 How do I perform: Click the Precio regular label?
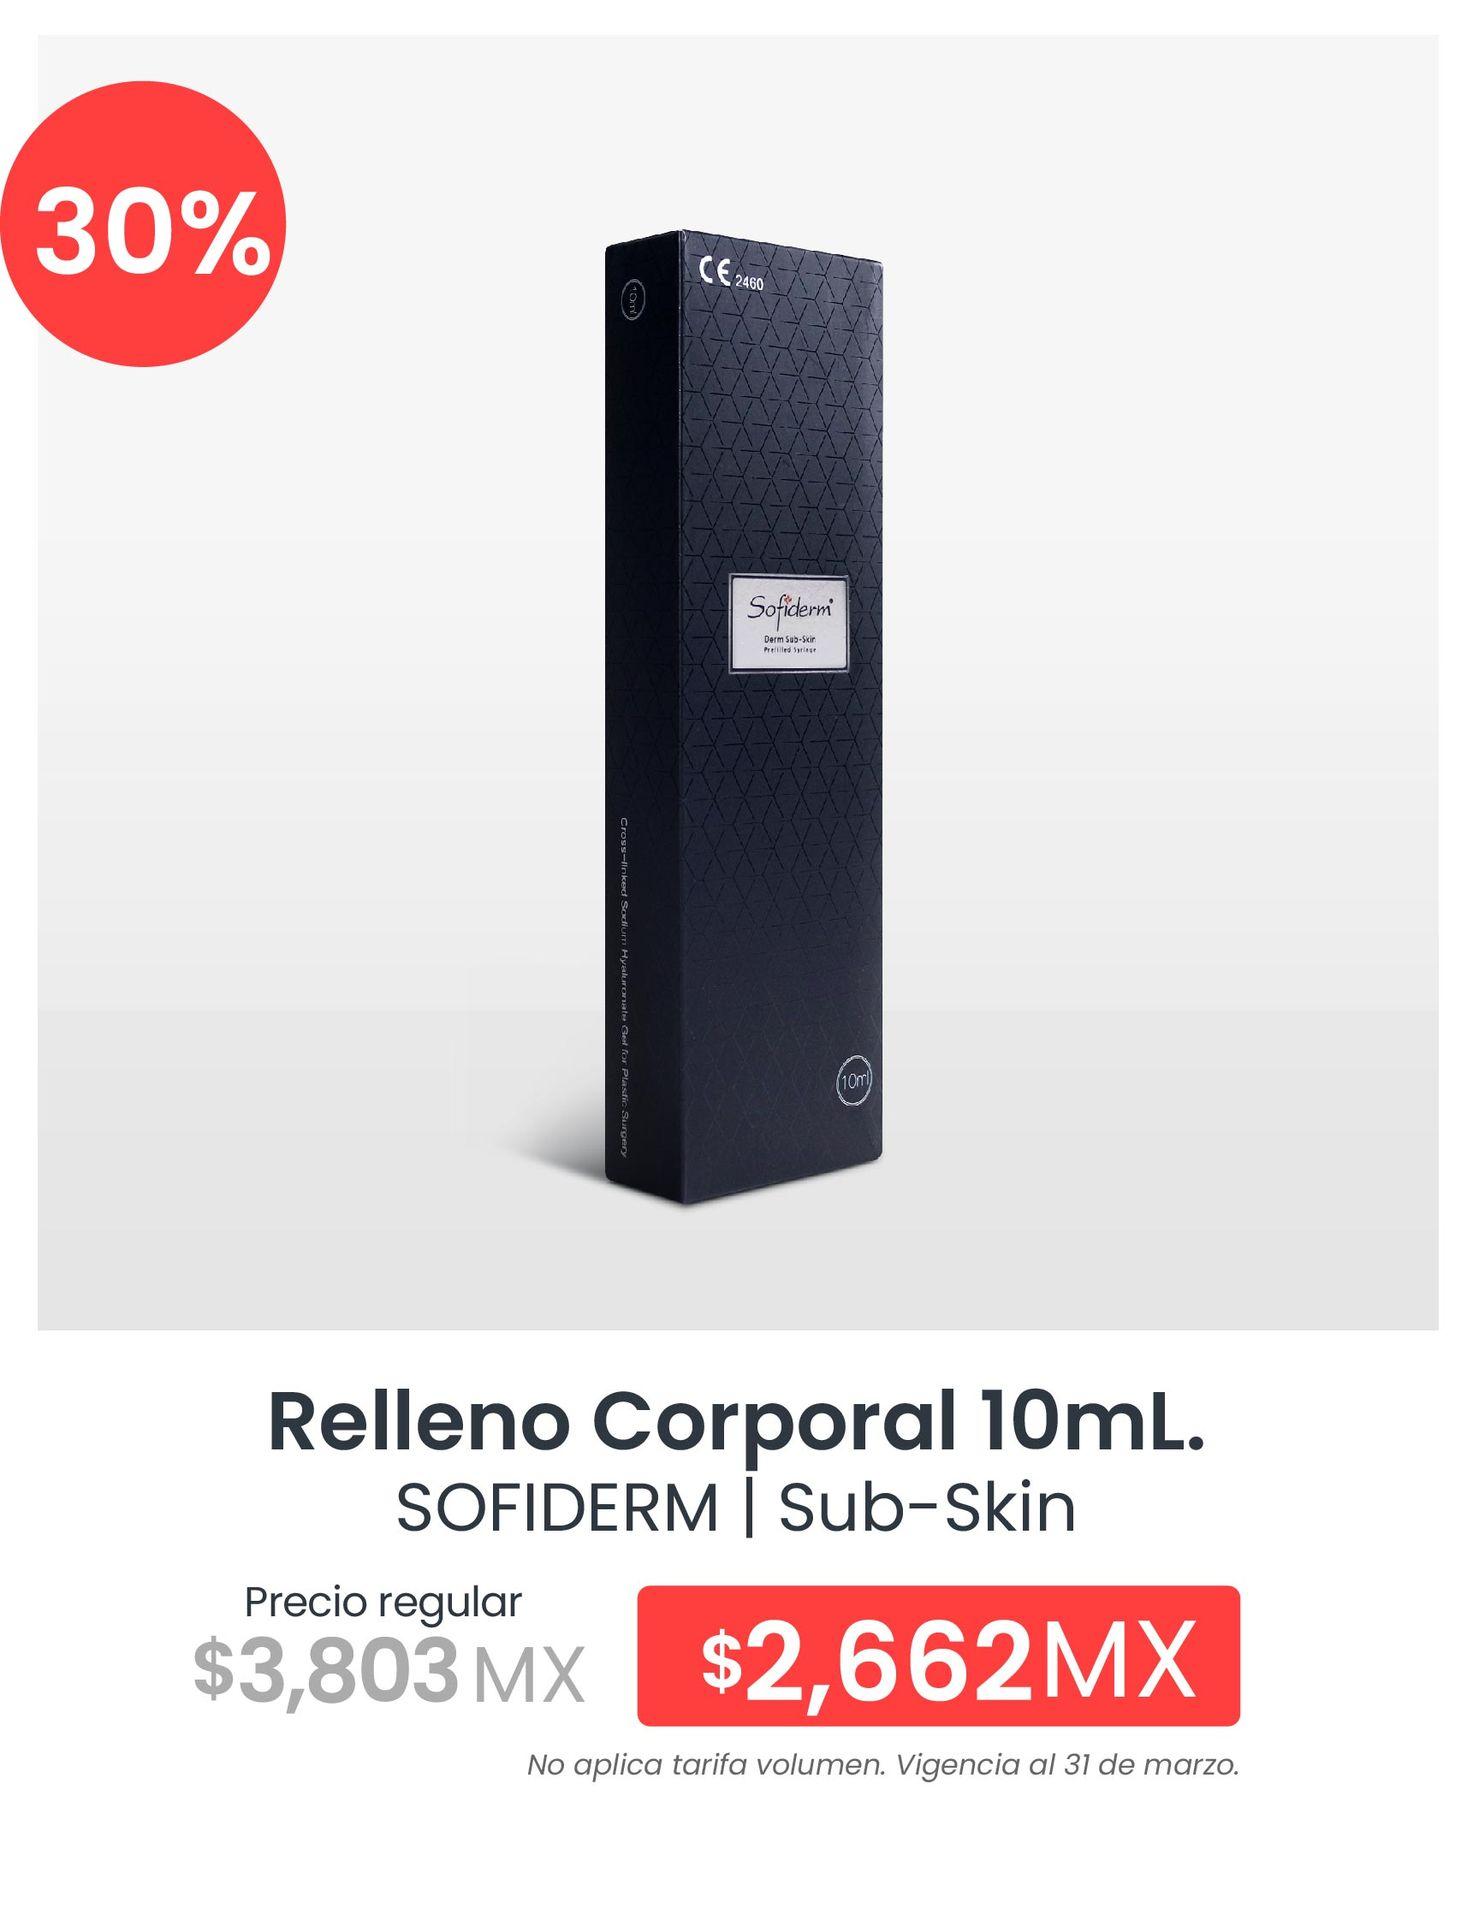pos(383,1602)
